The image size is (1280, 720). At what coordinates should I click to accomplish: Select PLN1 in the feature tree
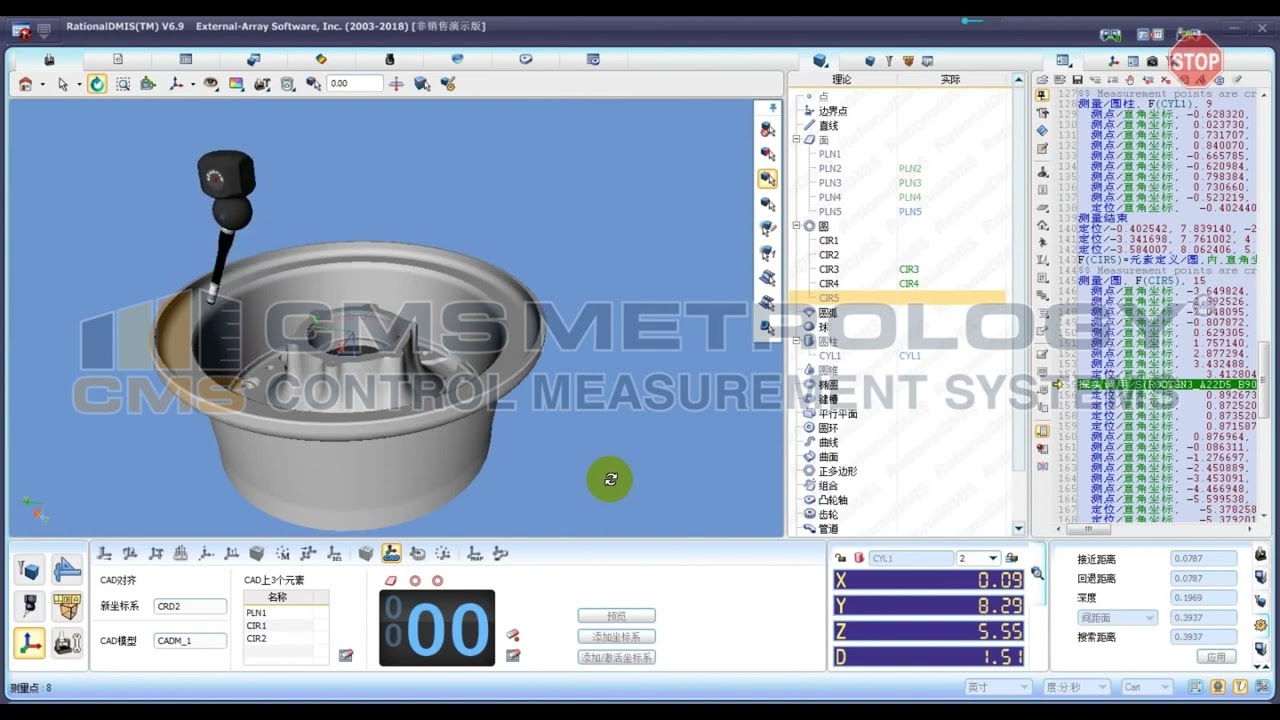830,154
